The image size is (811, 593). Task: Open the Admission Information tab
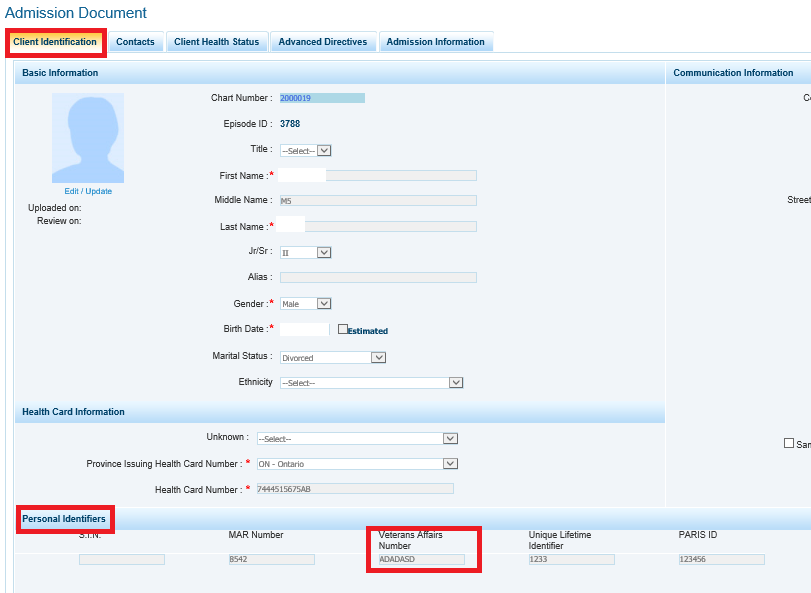[435, 42]
